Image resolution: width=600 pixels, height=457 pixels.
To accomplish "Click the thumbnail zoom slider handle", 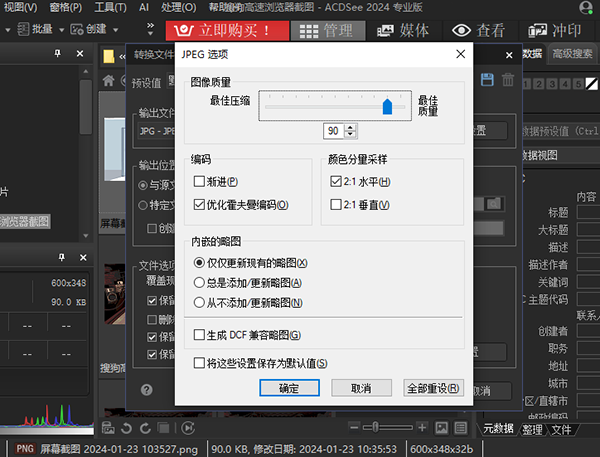I will coord(375,427).
